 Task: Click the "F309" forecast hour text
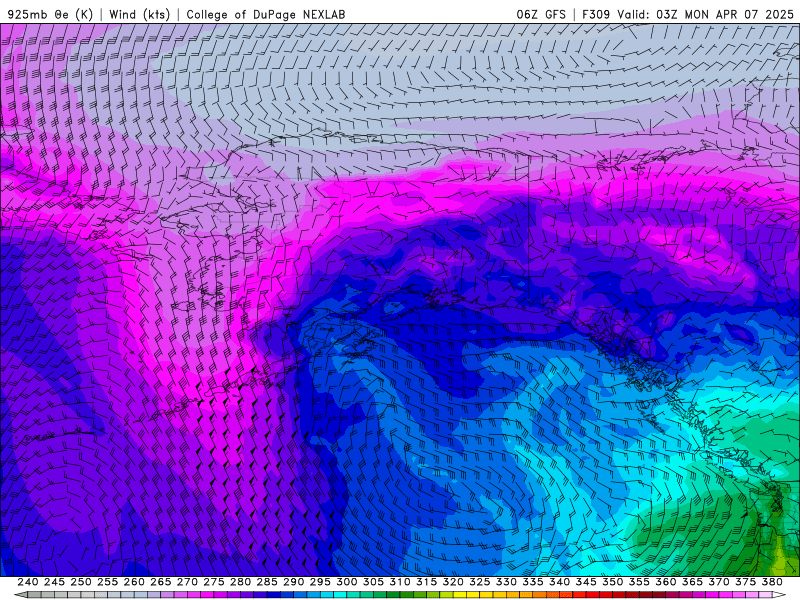[x=596, y=14]
